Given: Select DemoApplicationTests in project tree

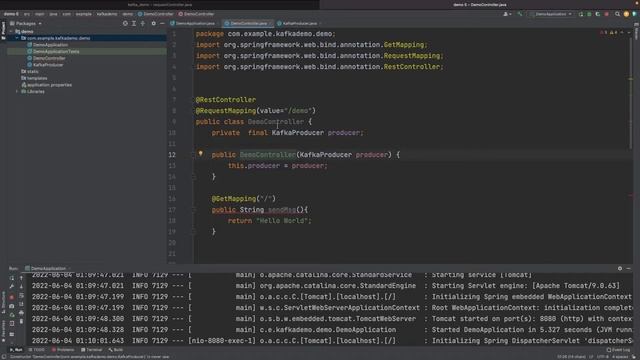Looking at the screenshot, I should click(53, 51).
